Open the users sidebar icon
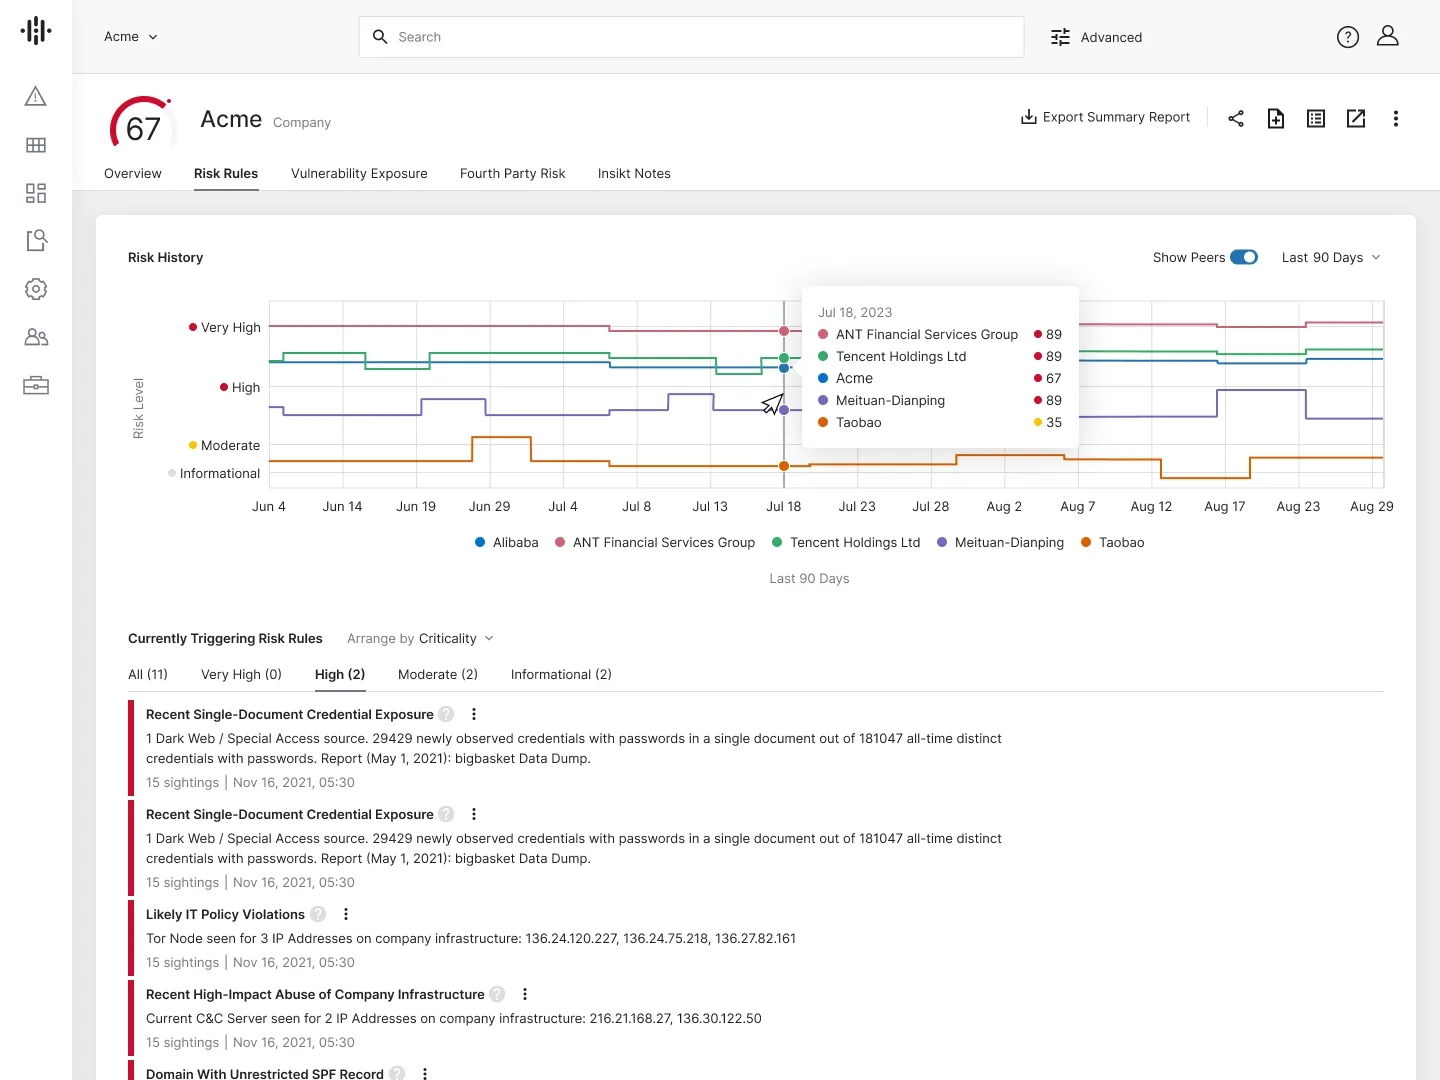The height and width of the screenshot is (1080, 1440). click(x=36, y=337)
